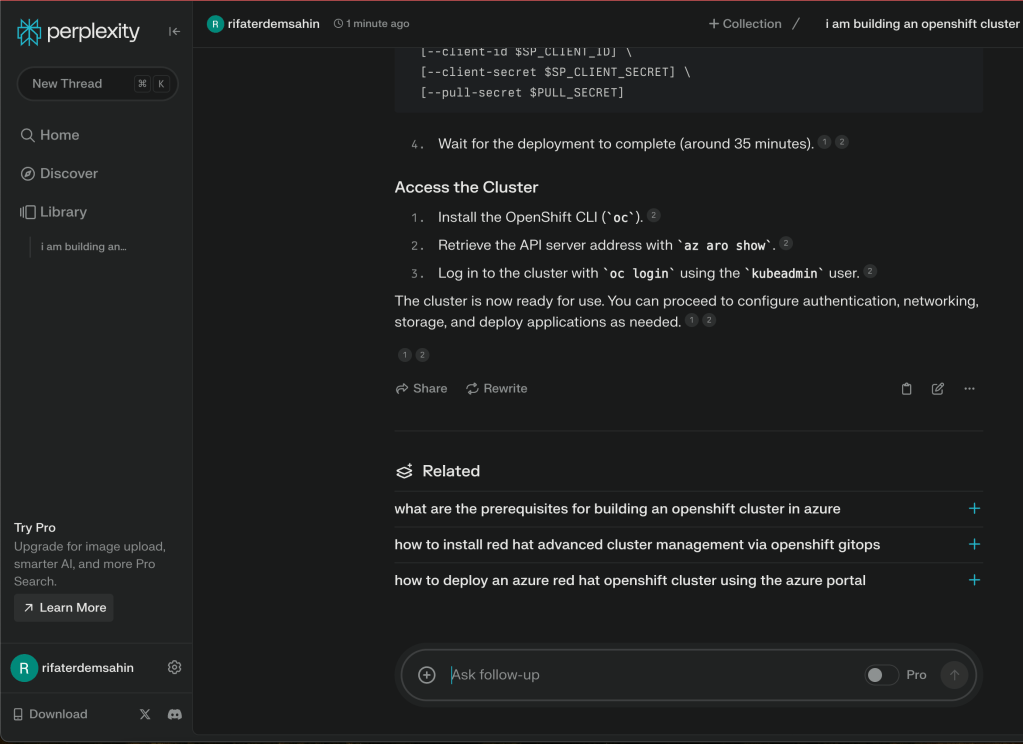Screen dimensions: 1023x744
Task: Click Download app link
Action: click(50, 714)
